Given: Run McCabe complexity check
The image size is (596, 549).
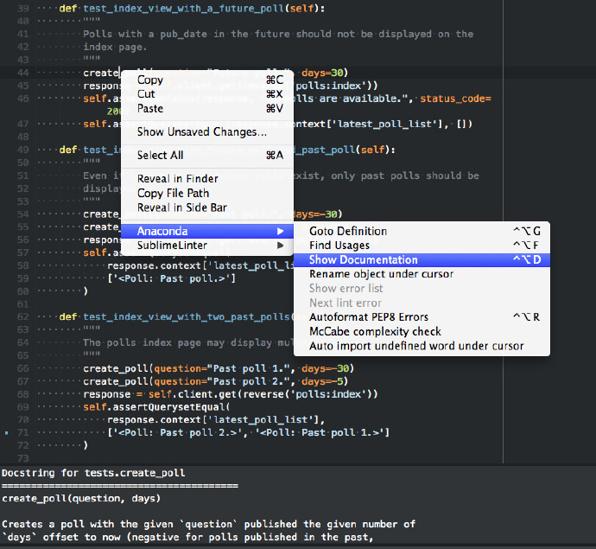Looking at the screenshot, I should 422,332.
